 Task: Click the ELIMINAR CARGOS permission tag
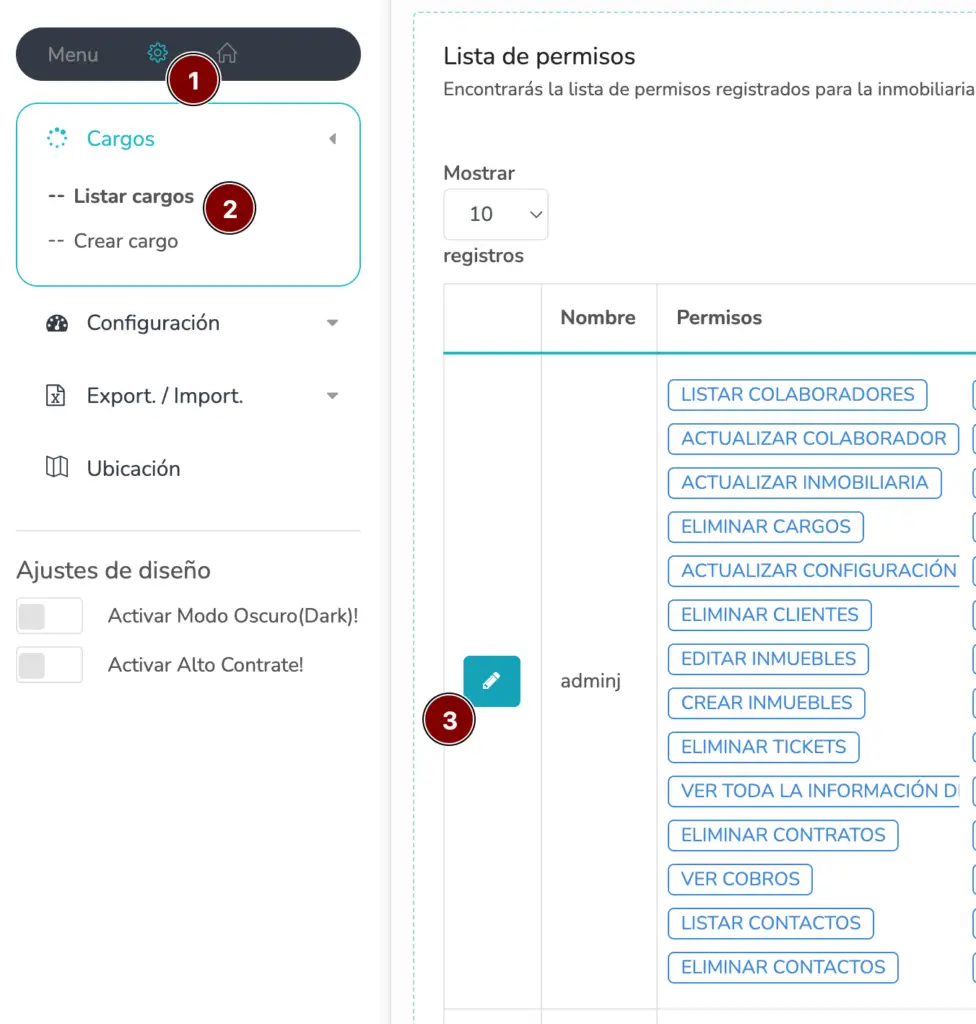[x=766, y=526]
